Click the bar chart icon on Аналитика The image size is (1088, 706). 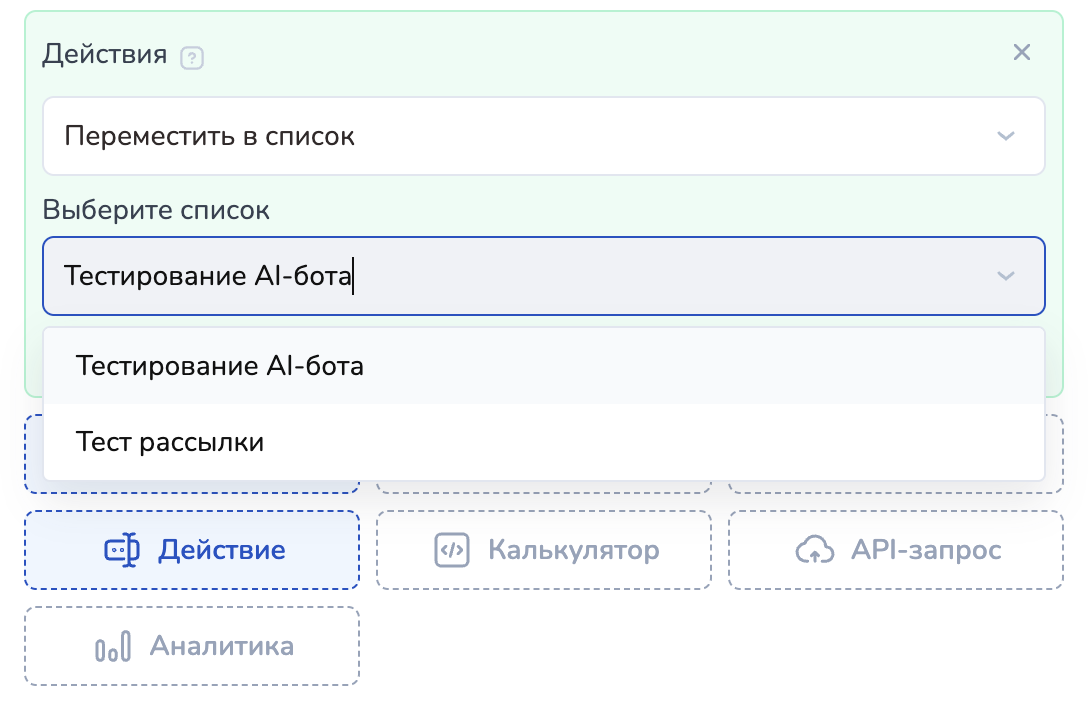[113, 647]
